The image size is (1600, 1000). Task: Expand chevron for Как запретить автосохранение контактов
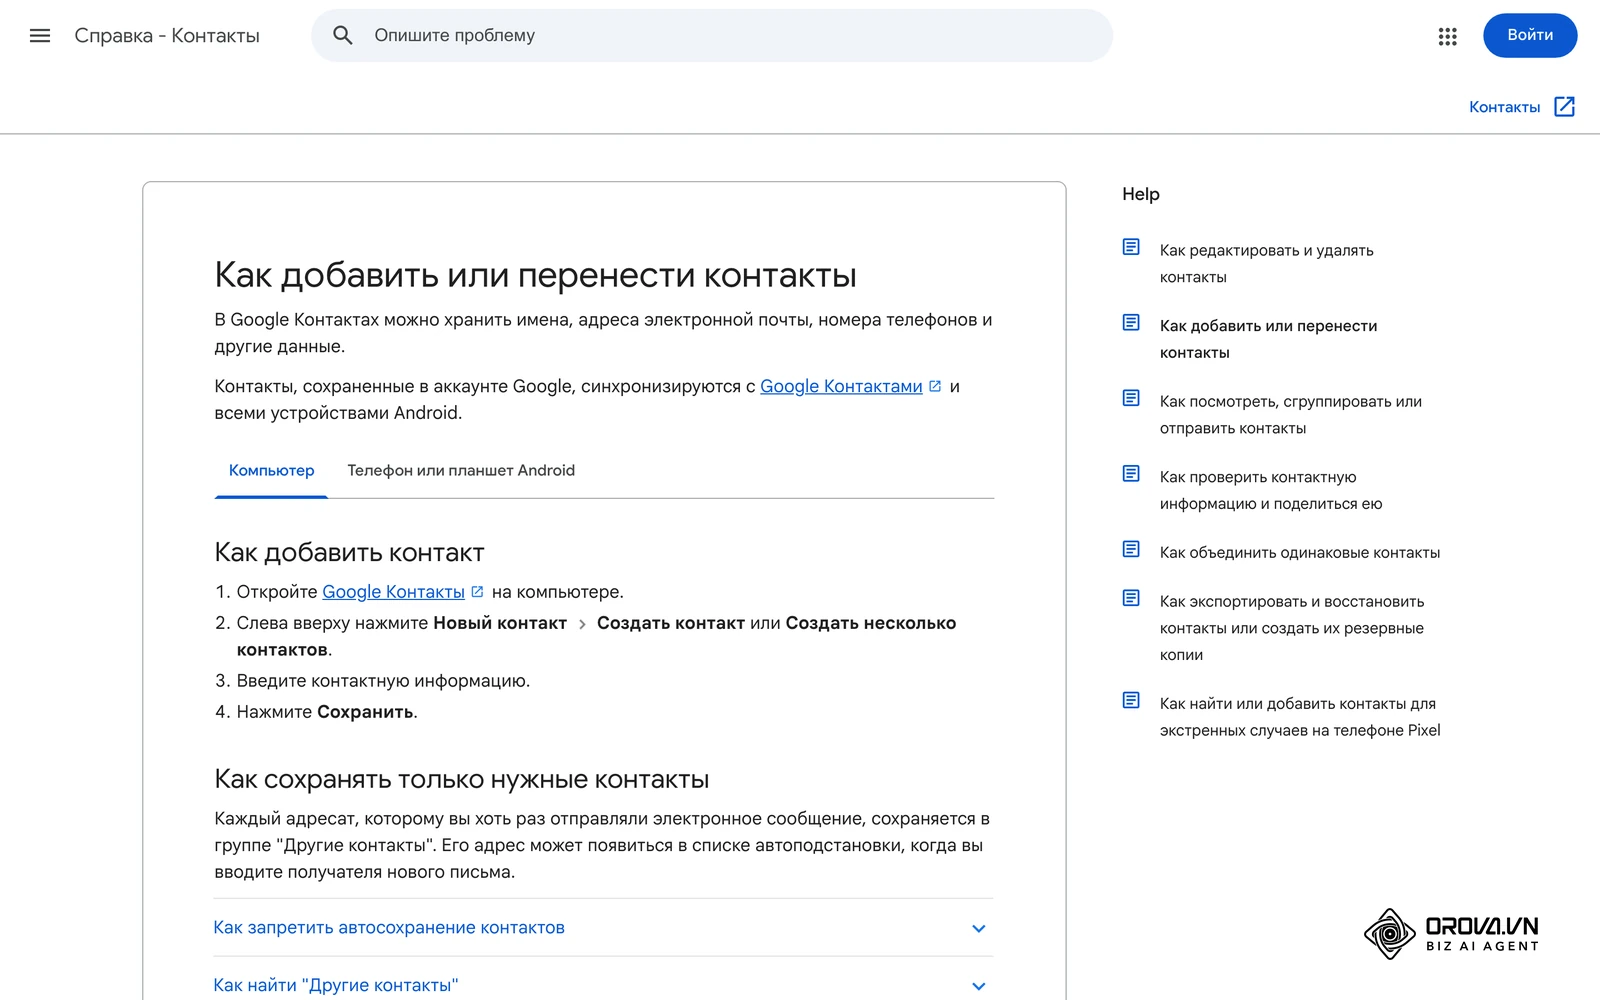coord(979,928)
